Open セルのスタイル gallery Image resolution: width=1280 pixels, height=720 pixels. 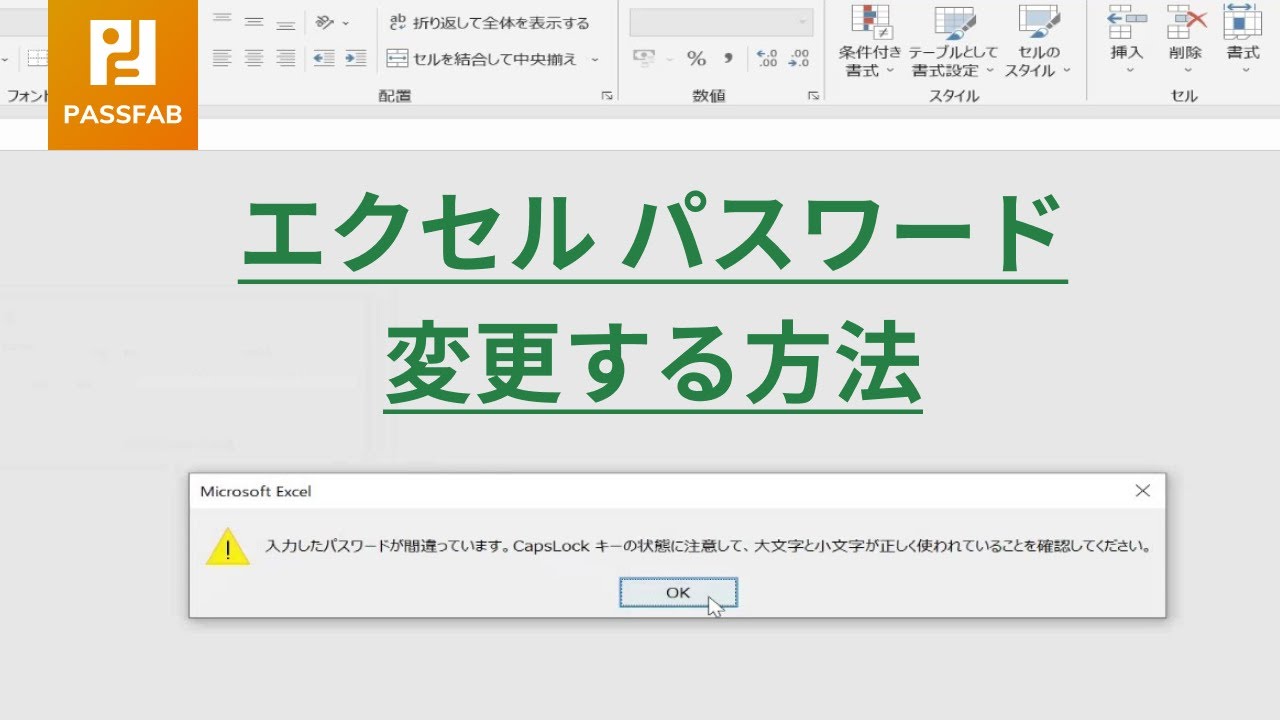(1037, 42)
